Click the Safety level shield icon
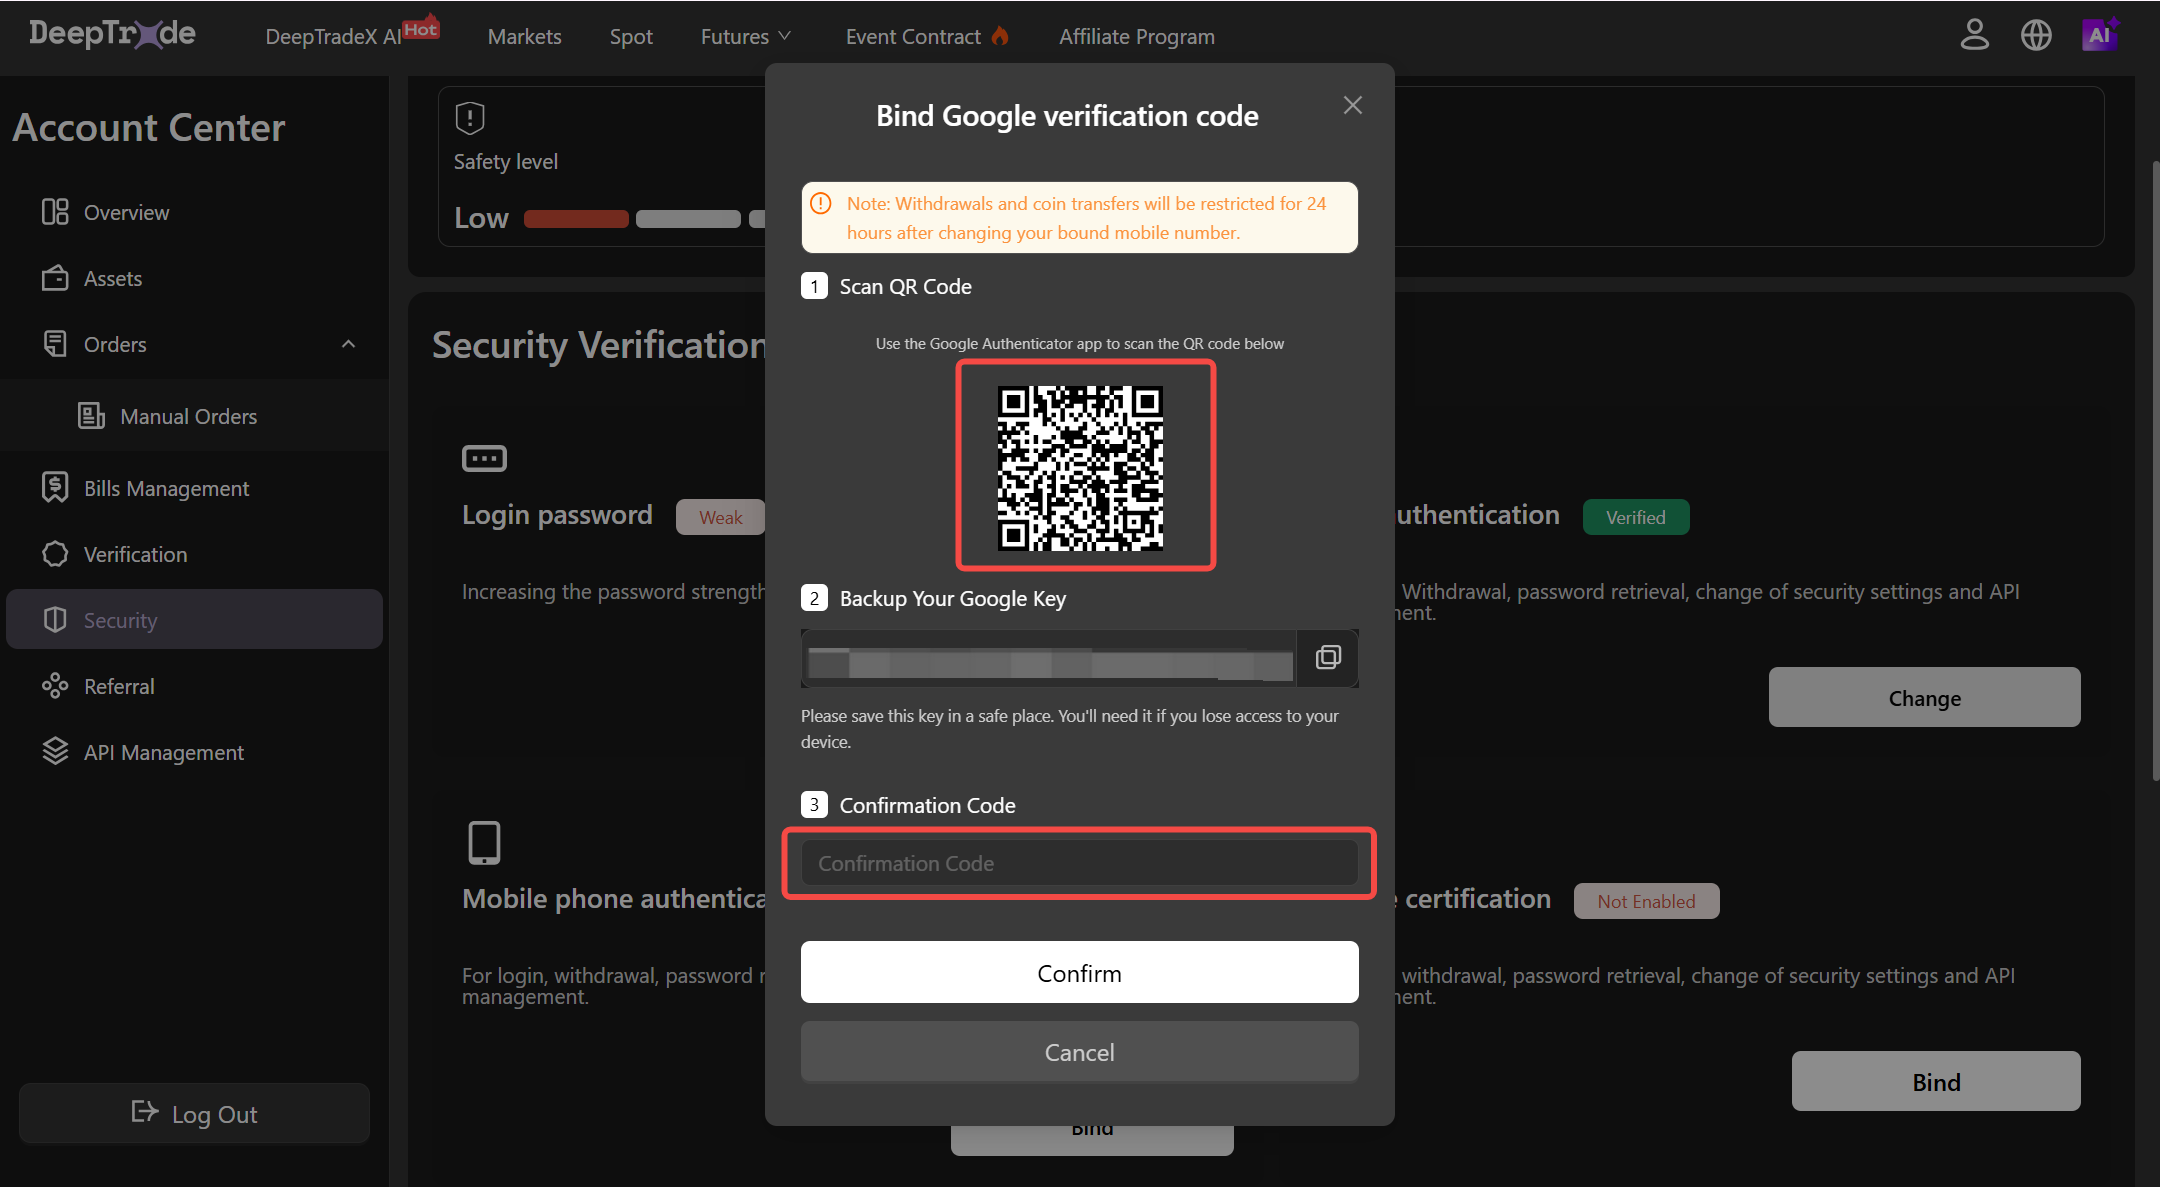 (470, 118)
